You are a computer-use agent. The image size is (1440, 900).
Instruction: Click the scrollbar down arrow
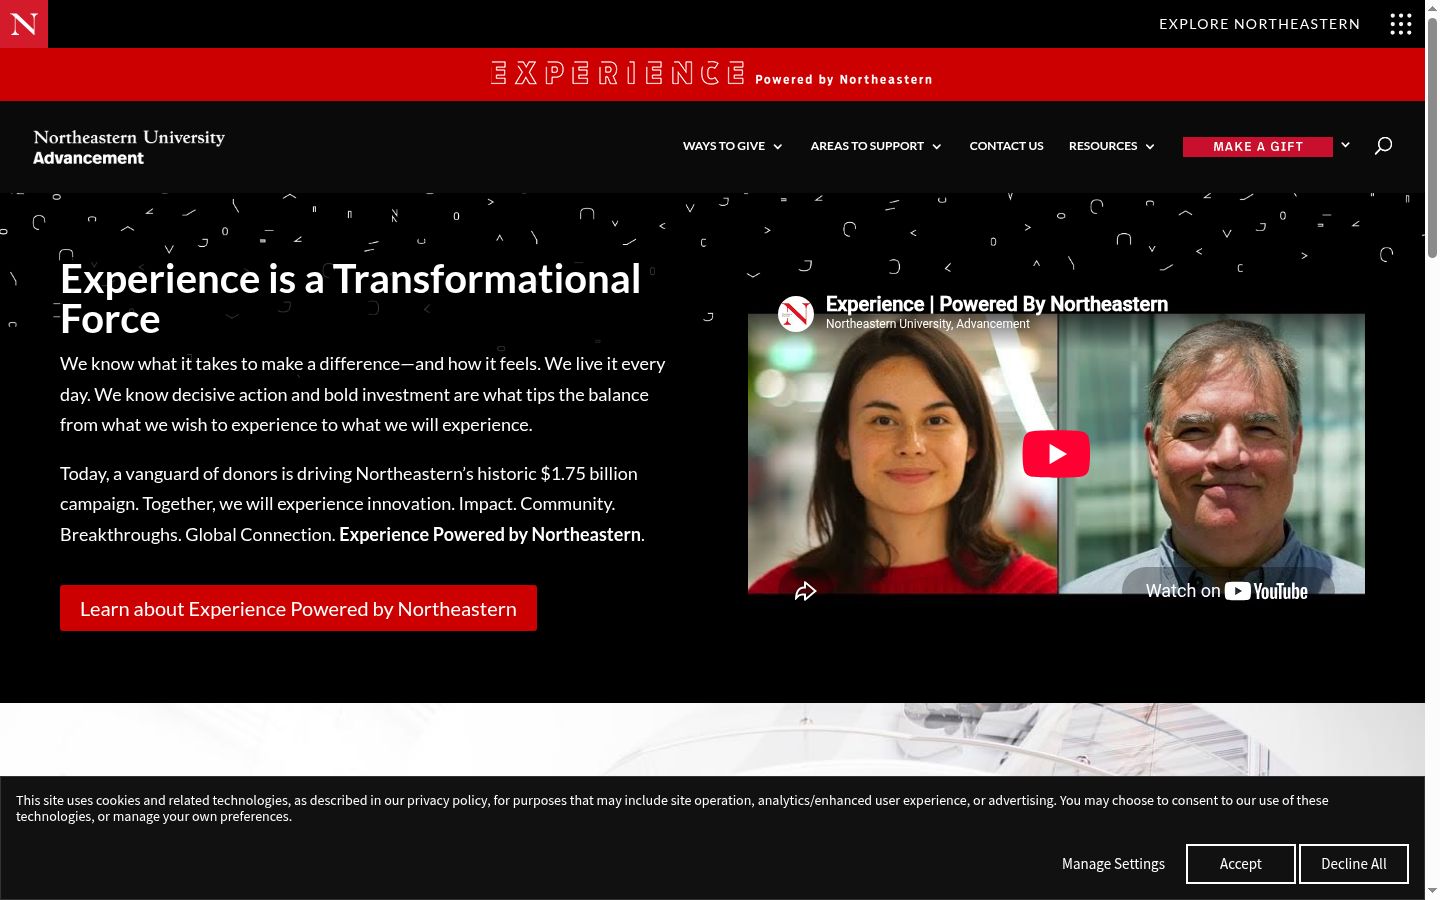pos(1432,891)
